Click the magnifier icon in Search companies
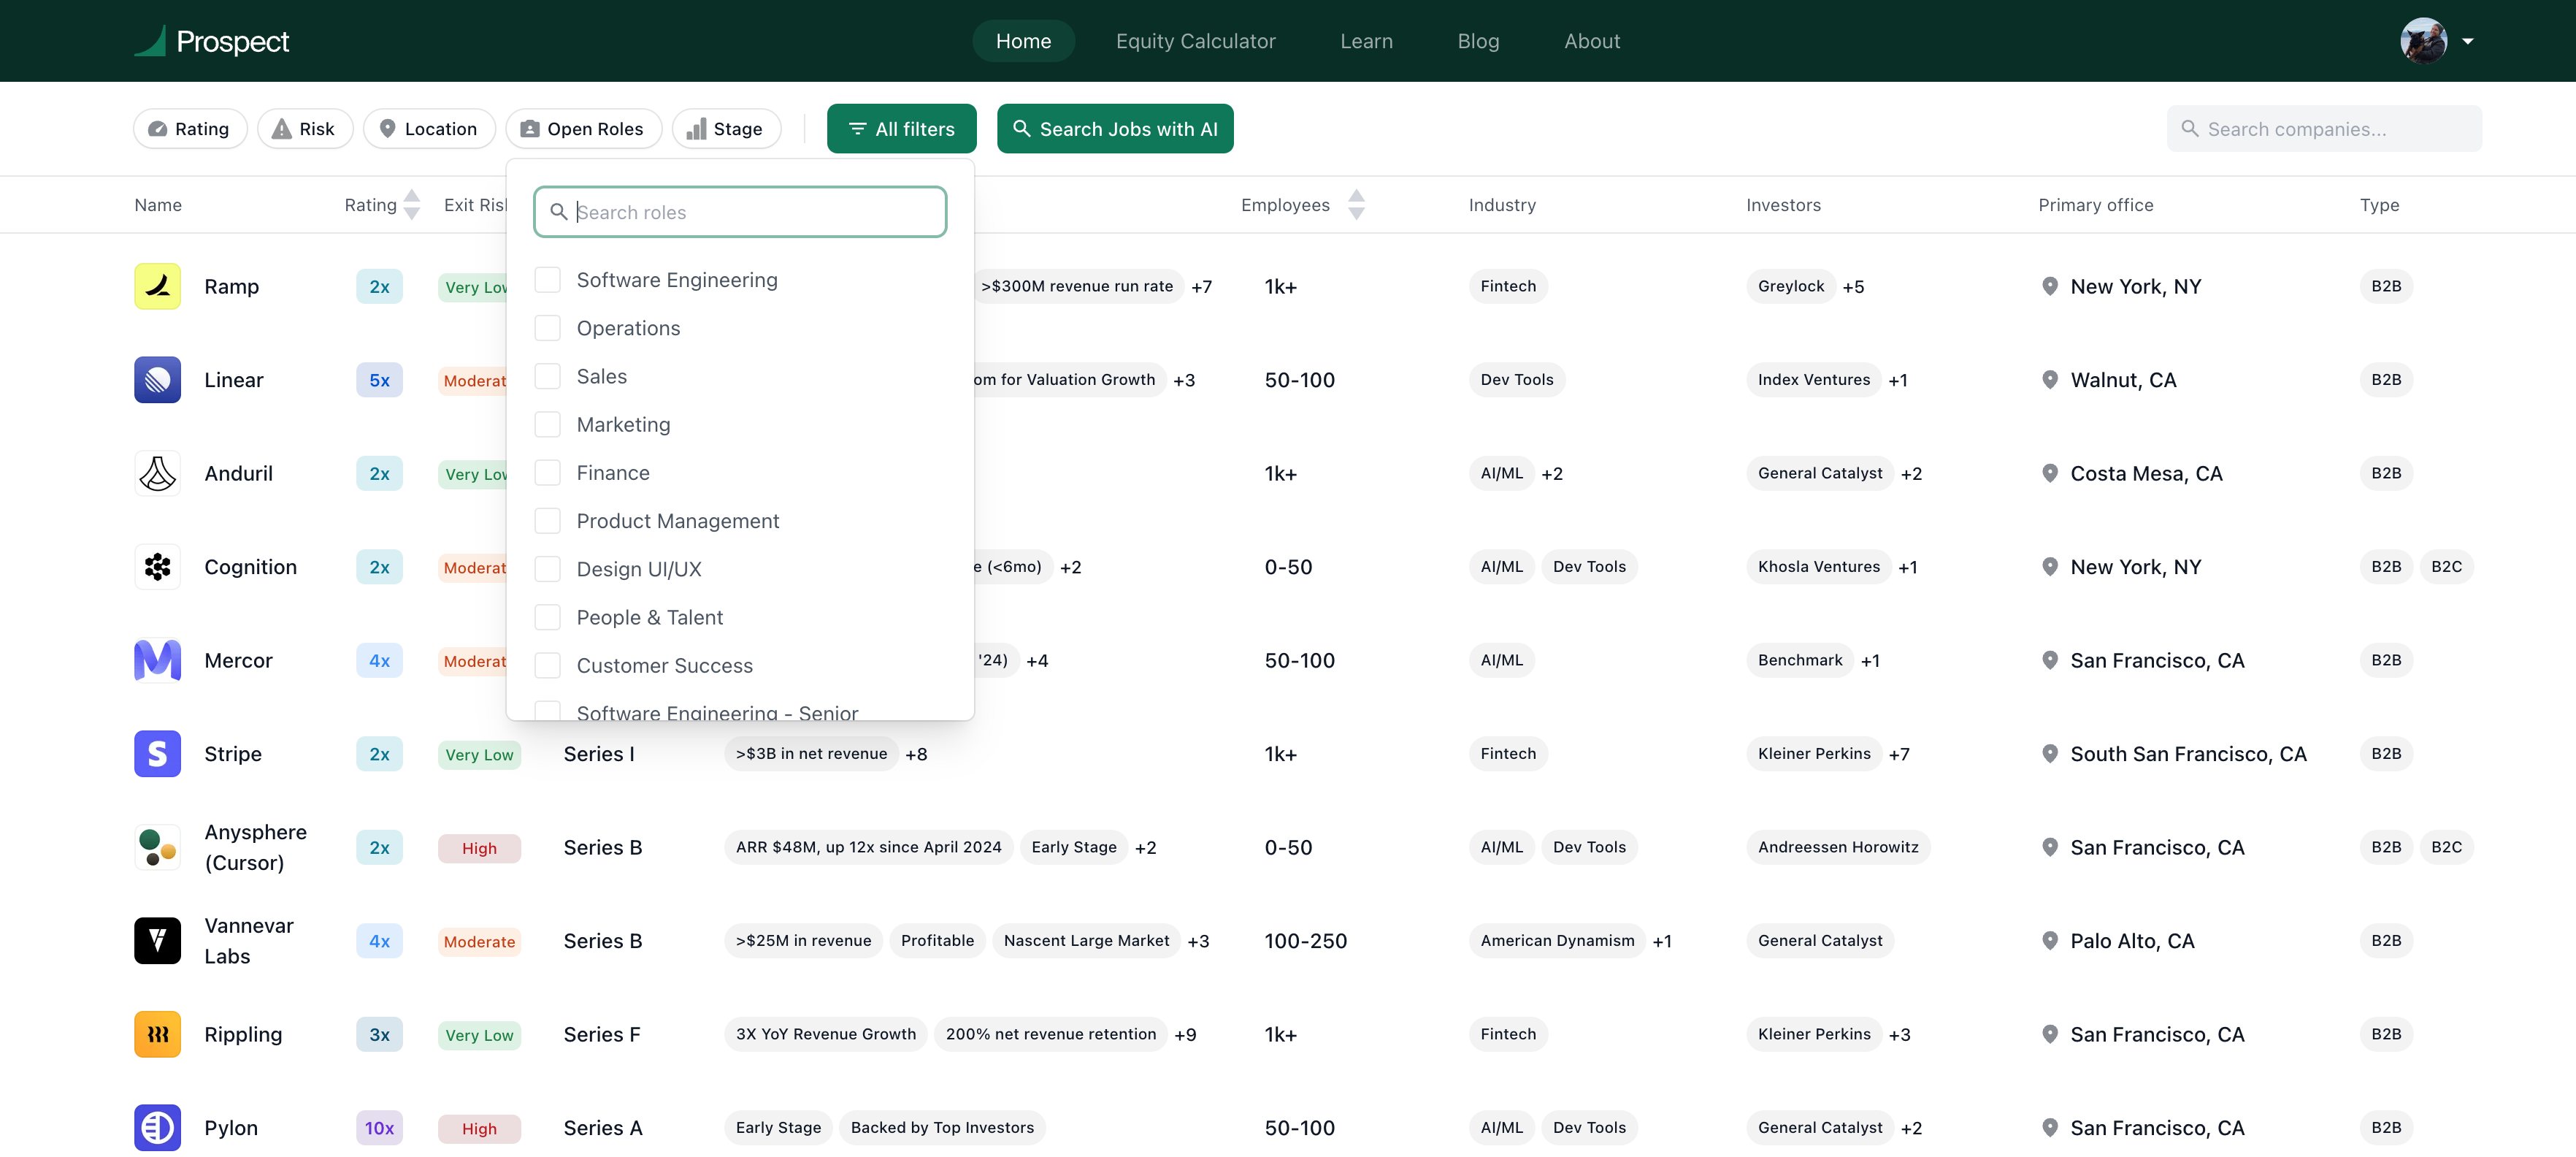Viewport: 2576px width, 1157px height. pyautogui.click(x=2190, y=129)
